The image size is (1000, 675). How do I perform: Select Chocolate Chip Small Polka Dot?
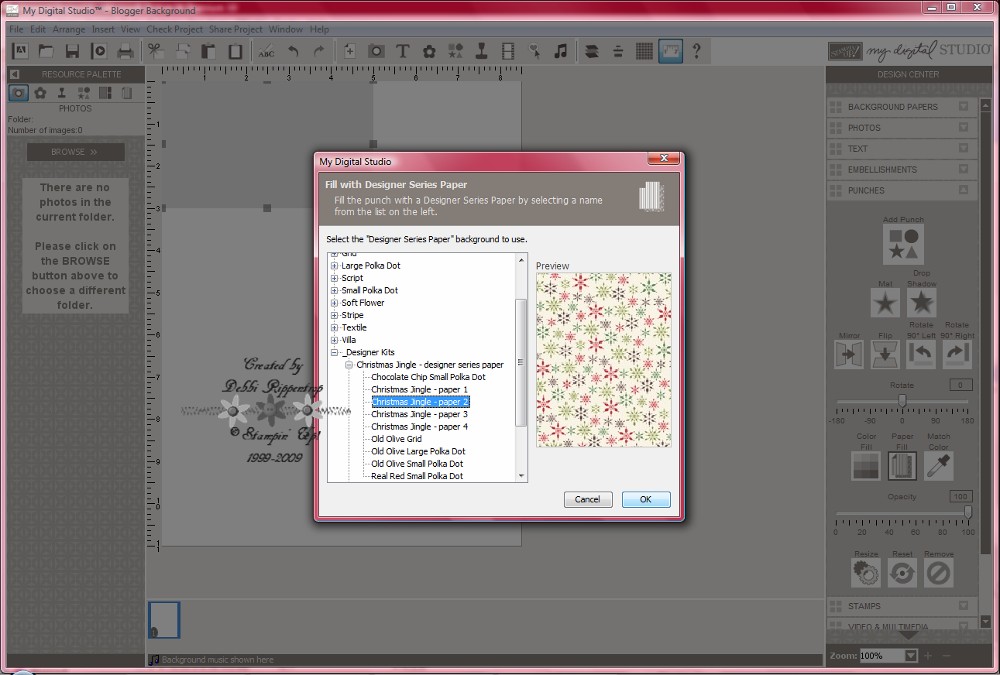click(x=428, y=377)
